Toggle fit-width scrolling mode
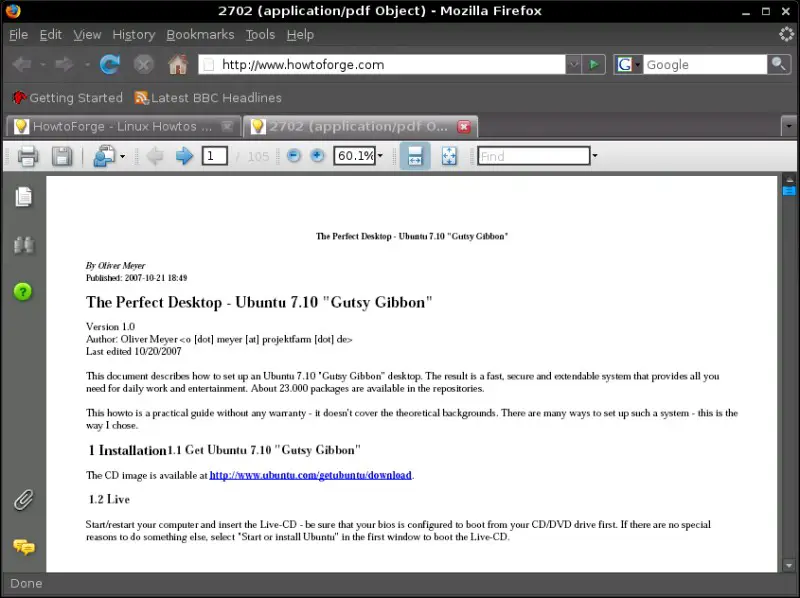800x598 pixels. [x=415, y=156]
